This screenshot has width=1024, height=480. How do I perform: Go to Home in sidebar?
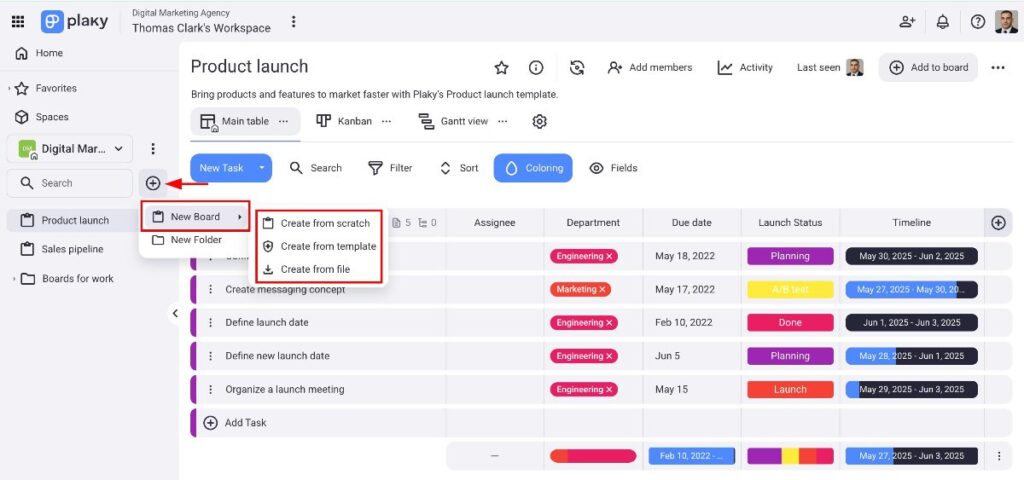(x=39, y=53)
